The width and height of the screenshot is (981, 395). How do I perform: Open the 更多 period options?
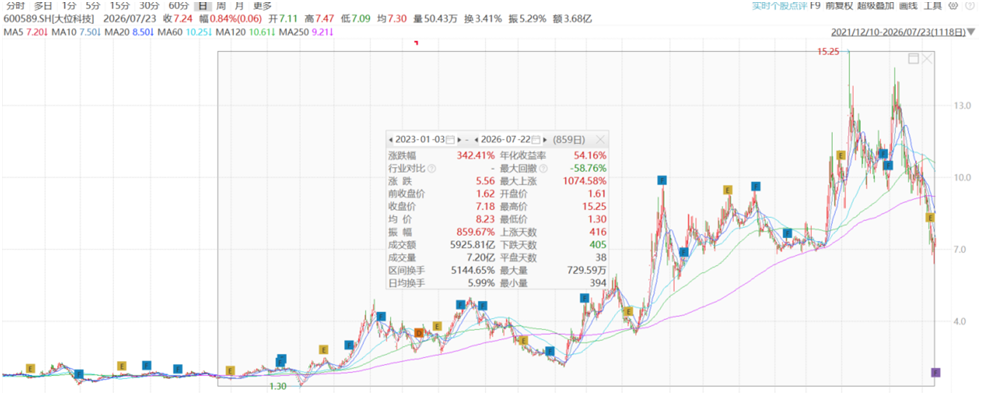pyautogui.click(x=263, y=6)
